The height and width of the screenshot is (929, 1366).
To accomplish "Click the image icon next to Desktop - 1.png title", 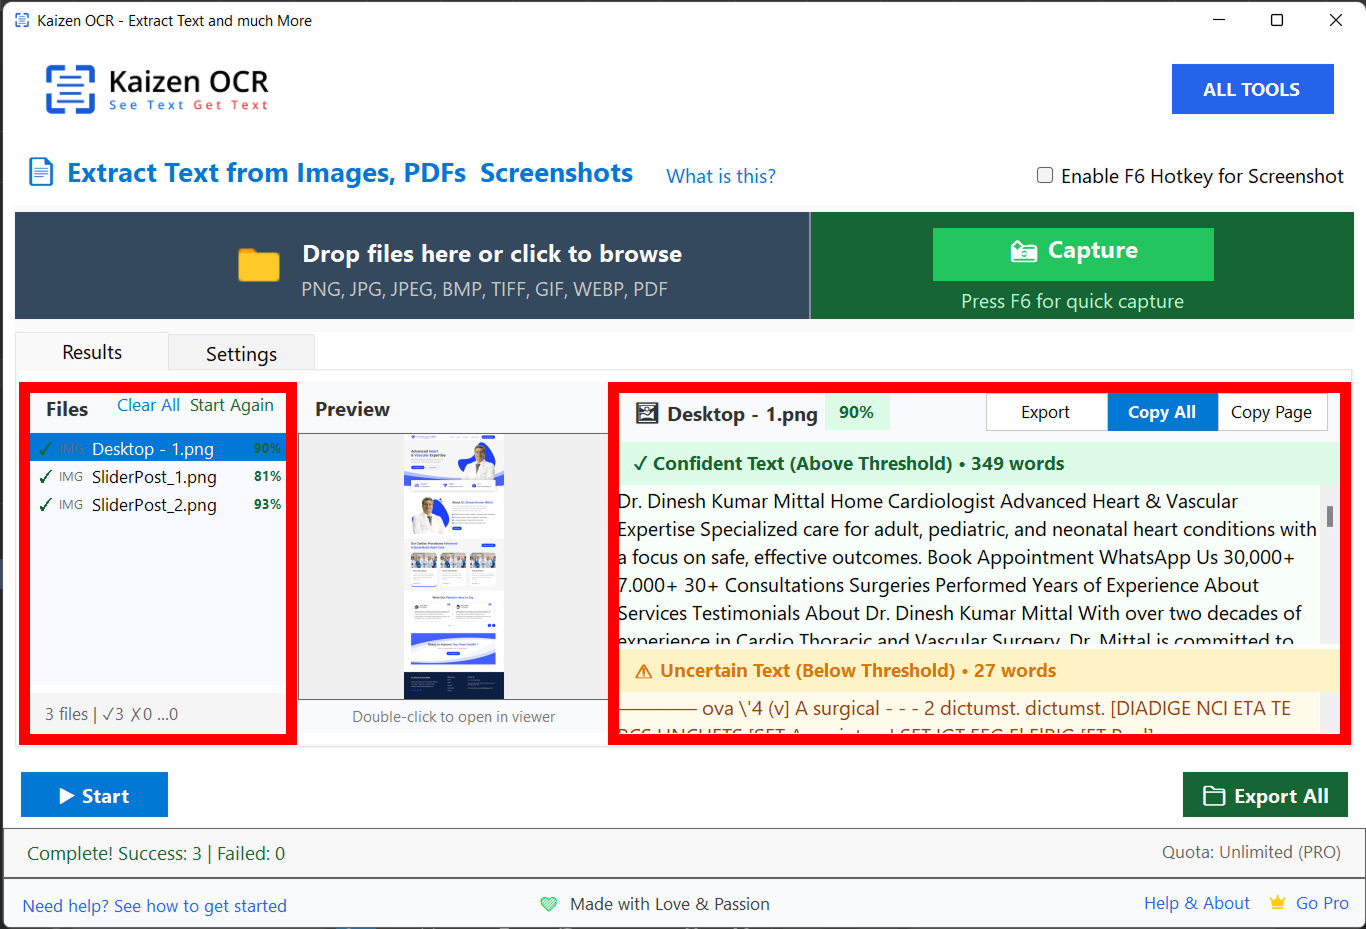I will [647, 413].
